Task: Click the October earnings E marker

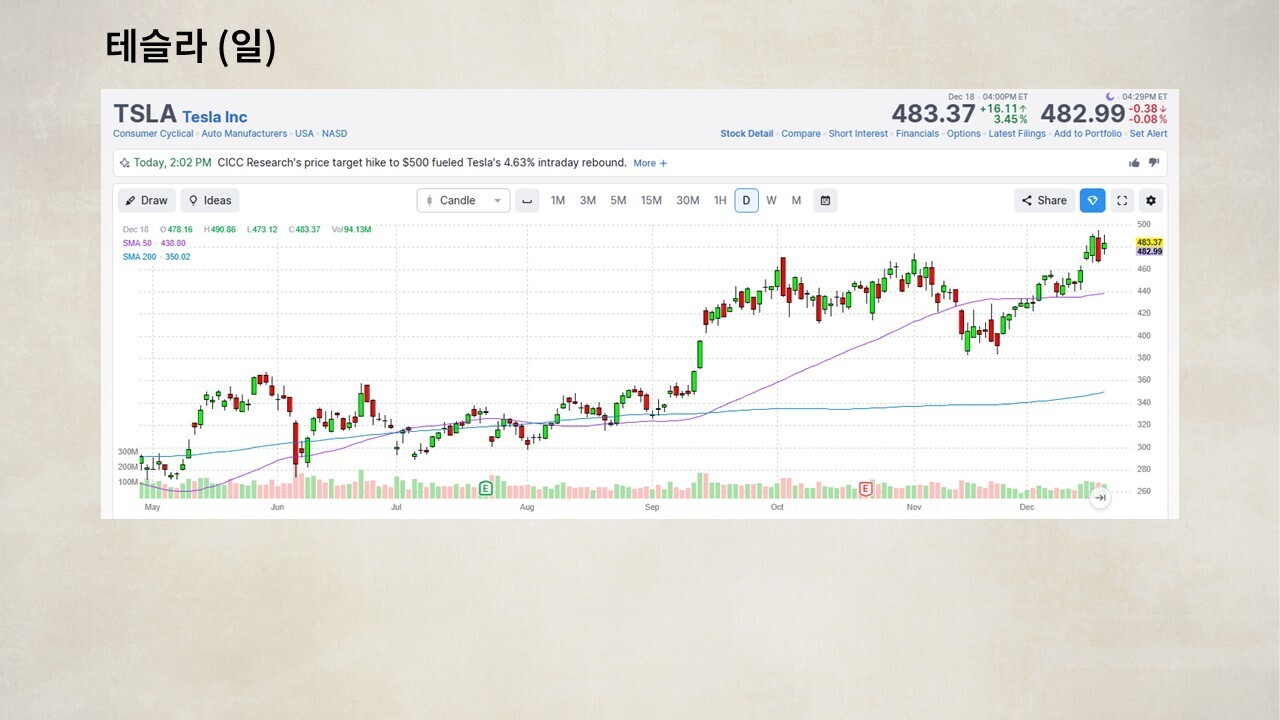Action: 866,488
